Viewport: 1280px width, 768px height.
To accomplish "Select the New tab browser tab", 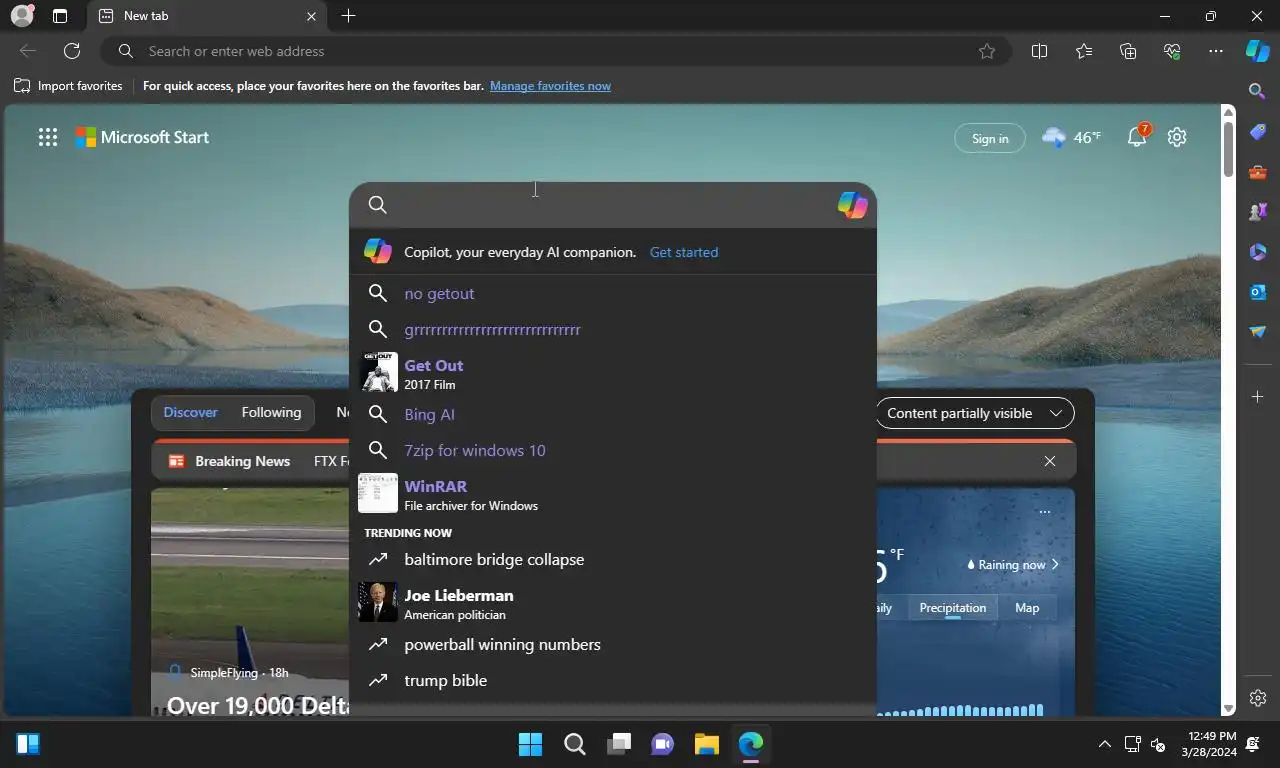I will click(205, 16).
